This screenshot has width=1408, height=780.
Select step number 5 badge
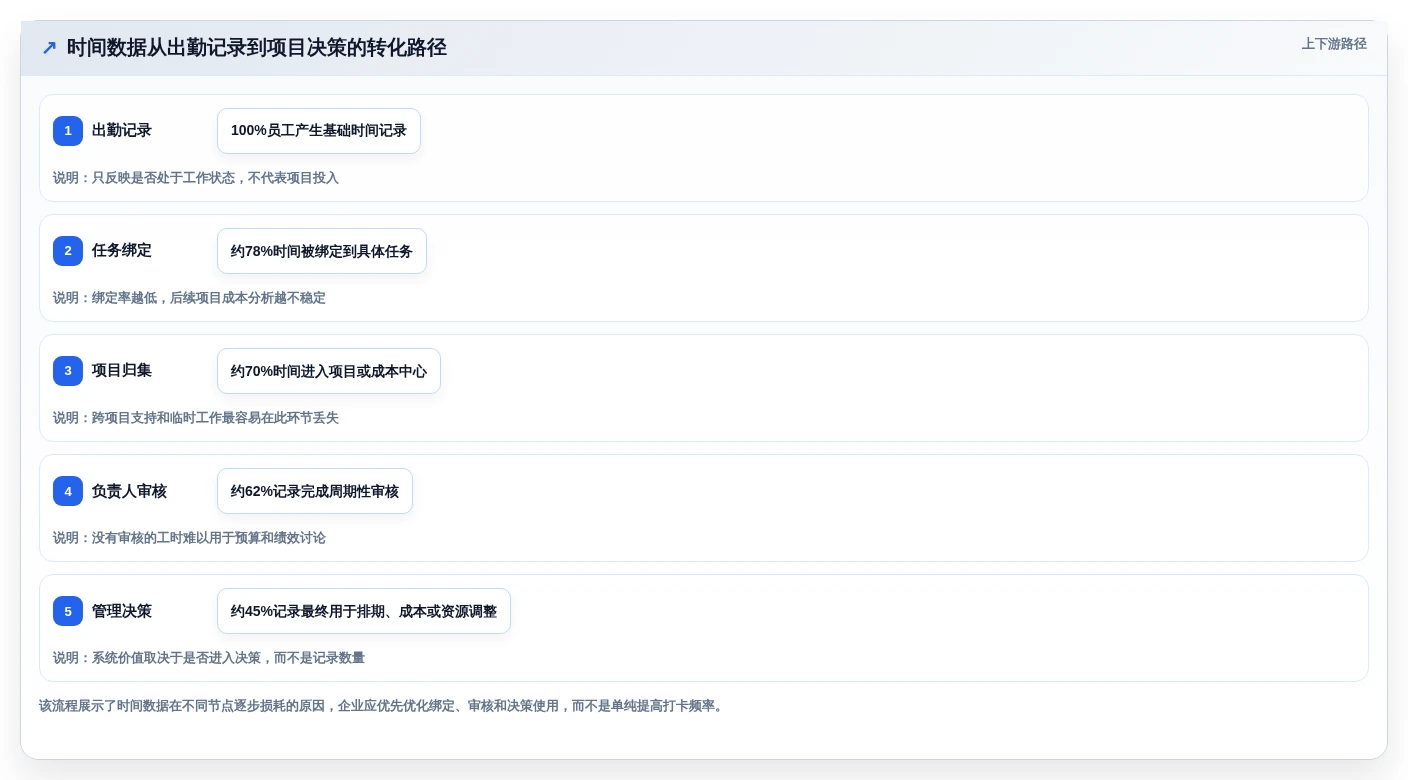(68, 611)
